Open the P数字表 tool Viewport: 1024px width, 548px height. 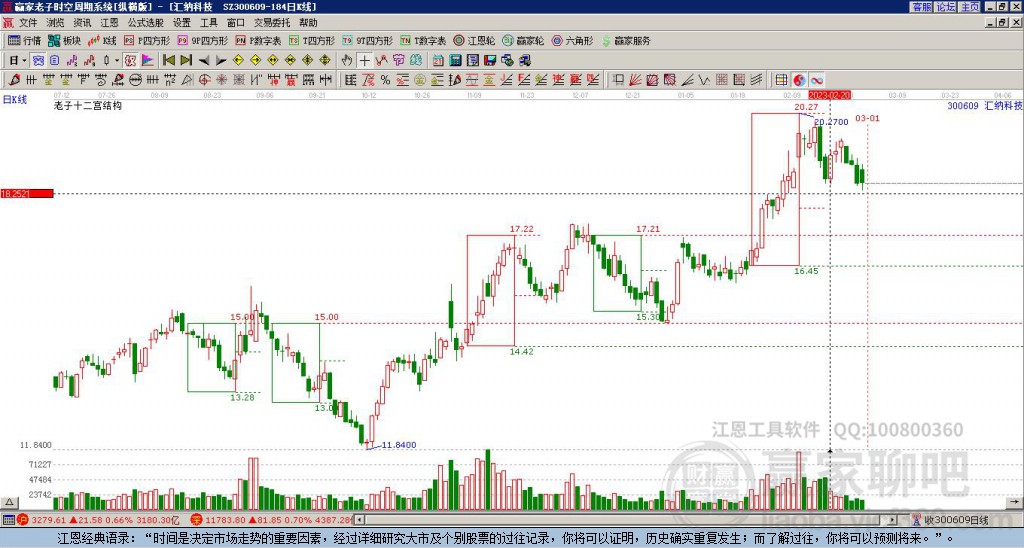[x=259, y=40]
